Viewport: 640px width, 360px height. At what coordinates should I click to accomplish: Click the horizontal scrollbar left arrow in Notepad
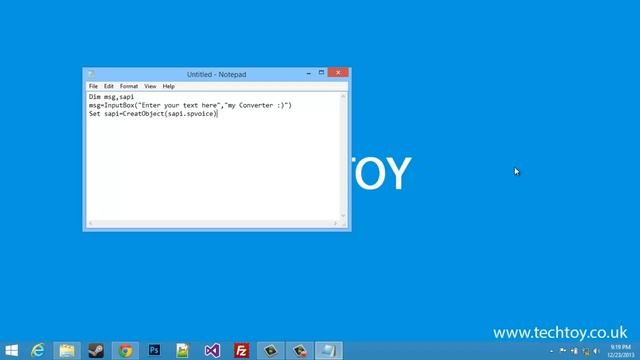click(91, 223)
